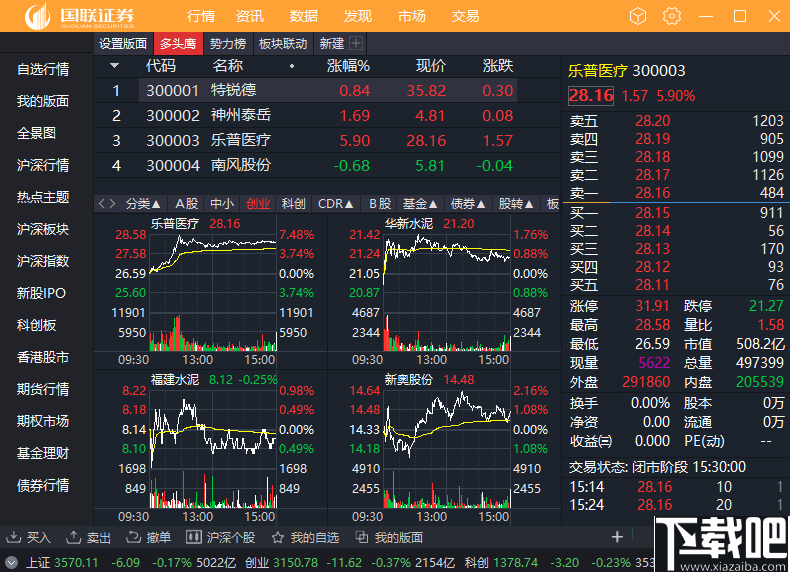The image size is (790, 572).
Task: Click the 卖出 sell icon in bottom toolbar
Action: [x=74, y=537]
